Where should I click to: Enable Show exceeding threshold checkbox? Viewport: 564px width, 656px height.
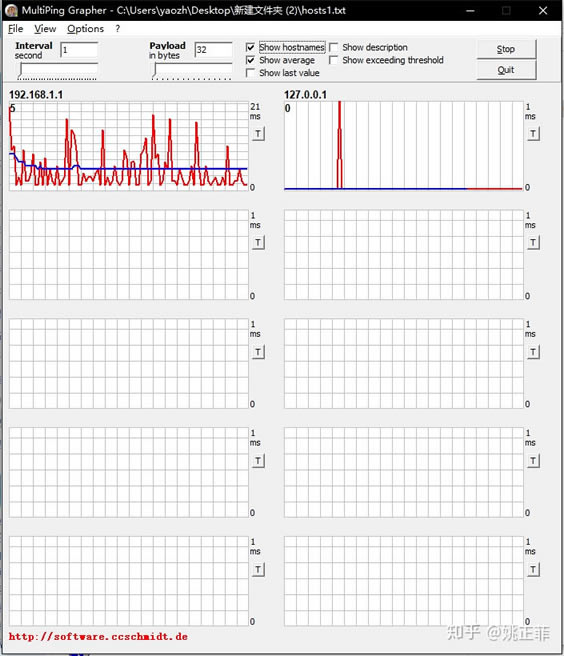tap(333, 60)
